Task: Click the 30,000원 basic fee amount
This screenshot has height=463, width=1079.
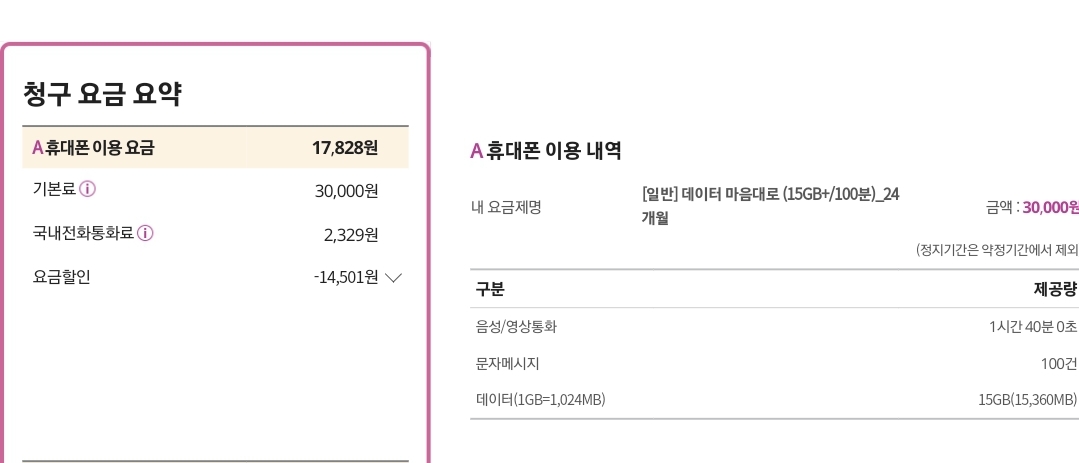Action: [x=346, y=191]
